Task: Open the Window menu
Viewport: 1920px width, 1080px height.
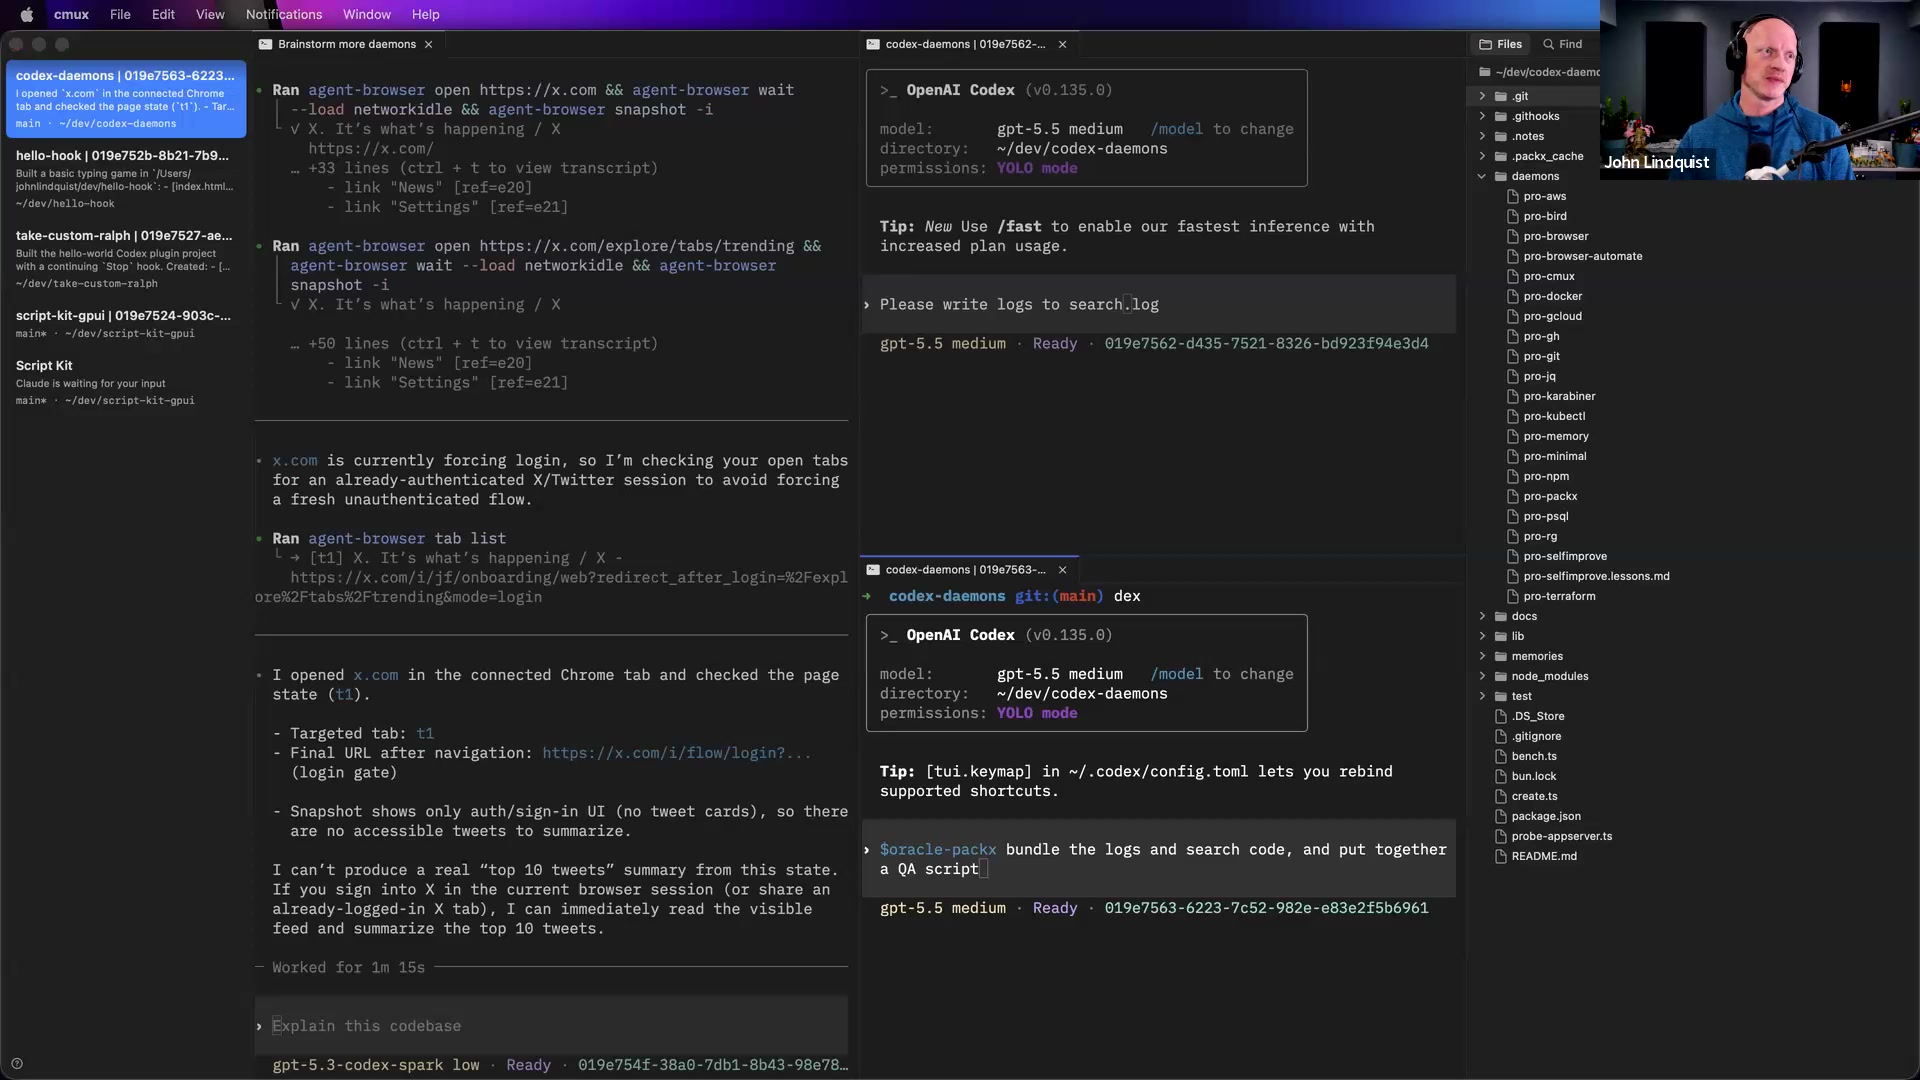Action: point(367,14)
